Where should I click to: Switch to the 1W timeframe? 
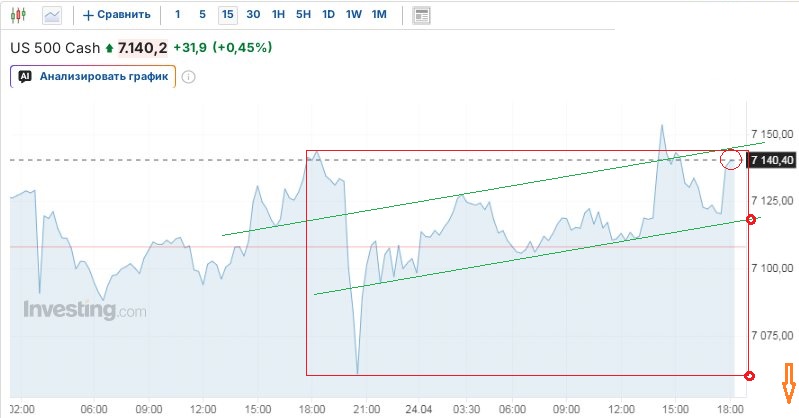click(353, 15)
